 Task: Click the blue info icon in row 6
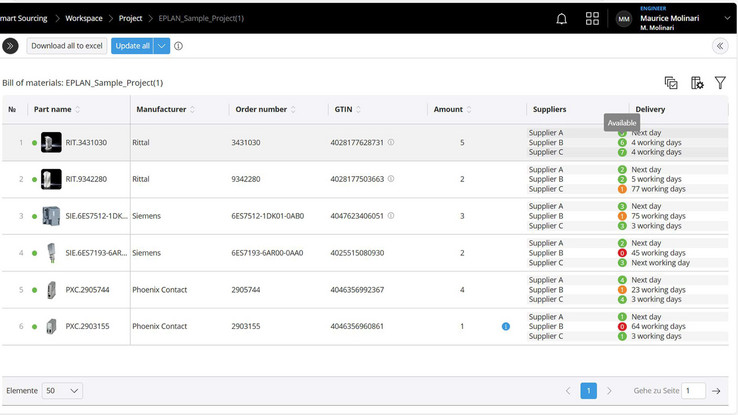pos(506,326)
